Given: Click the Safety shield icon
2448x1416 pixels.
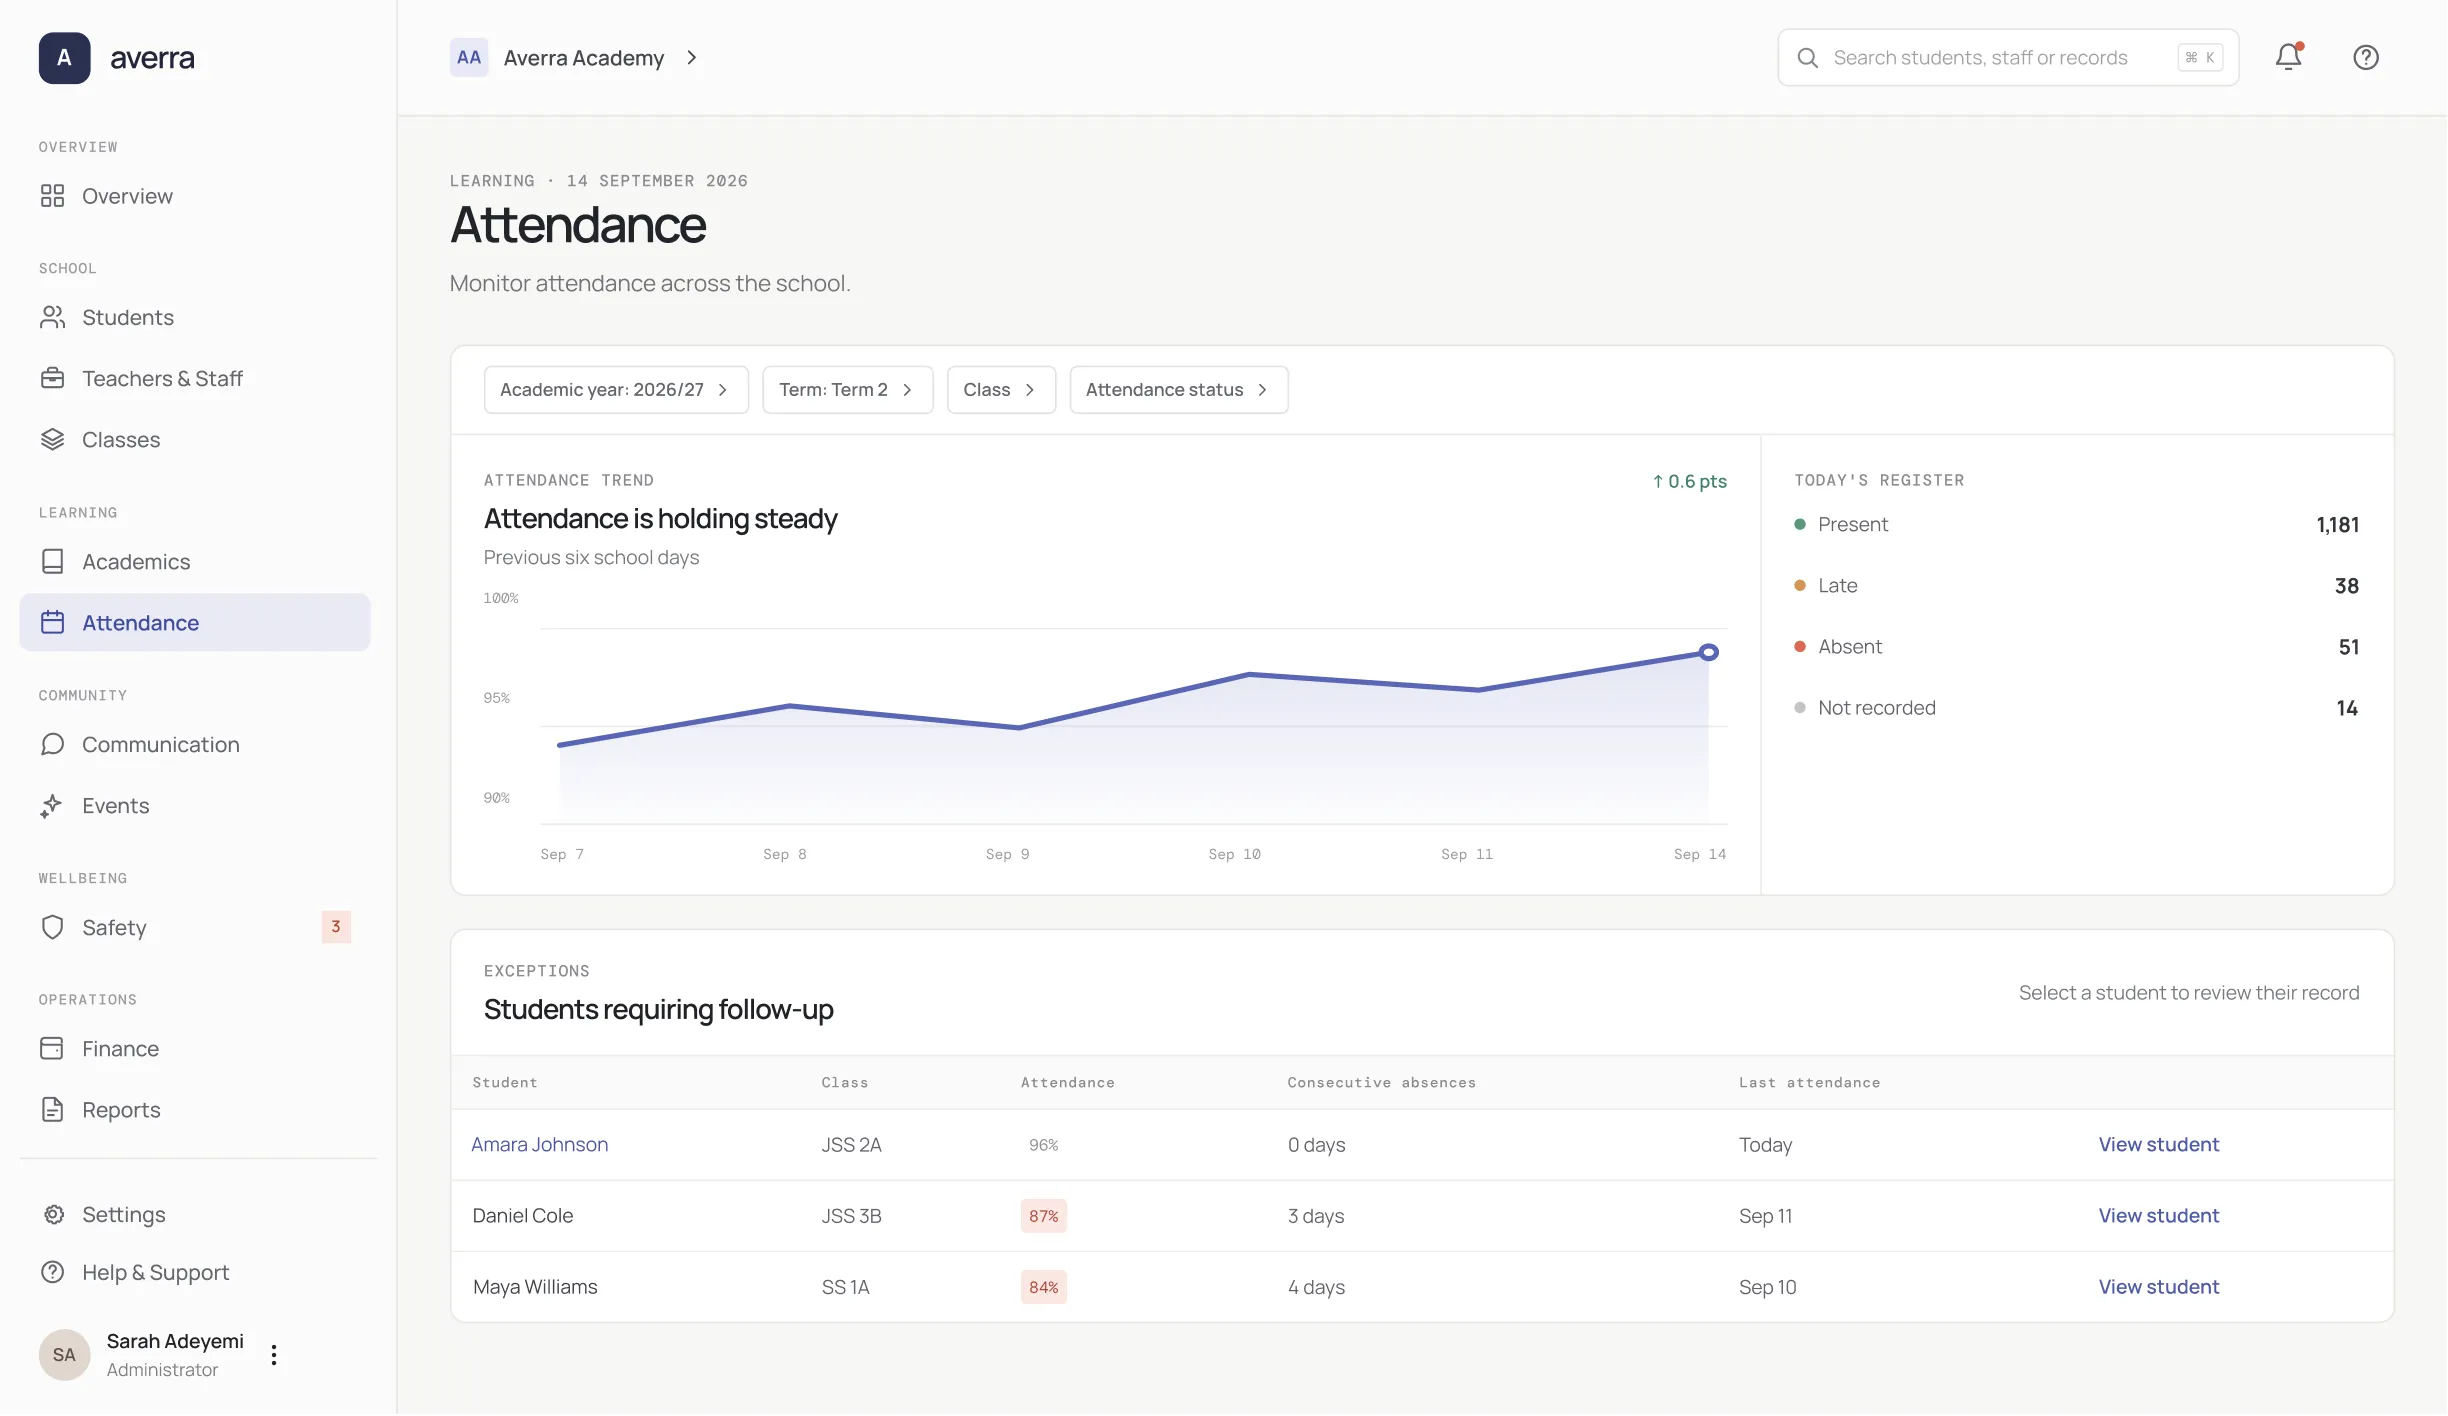Looking at the screenshot, I should click(x=52, y=927).
